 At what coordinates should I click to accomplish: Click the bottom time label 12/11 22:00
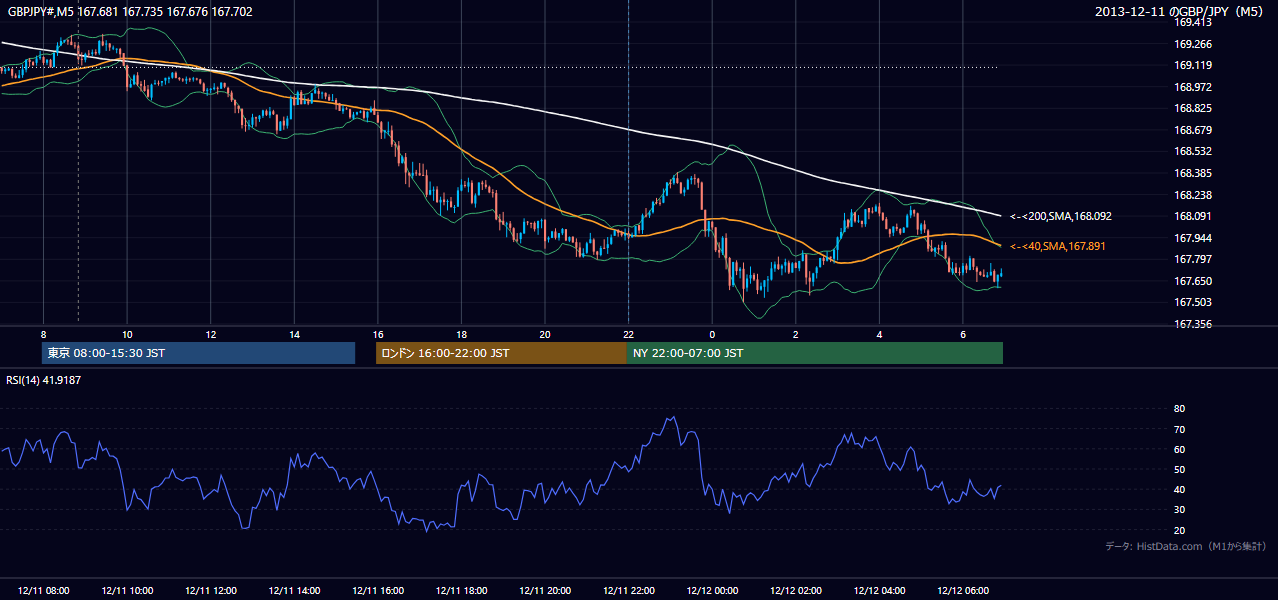coord(628,591)
